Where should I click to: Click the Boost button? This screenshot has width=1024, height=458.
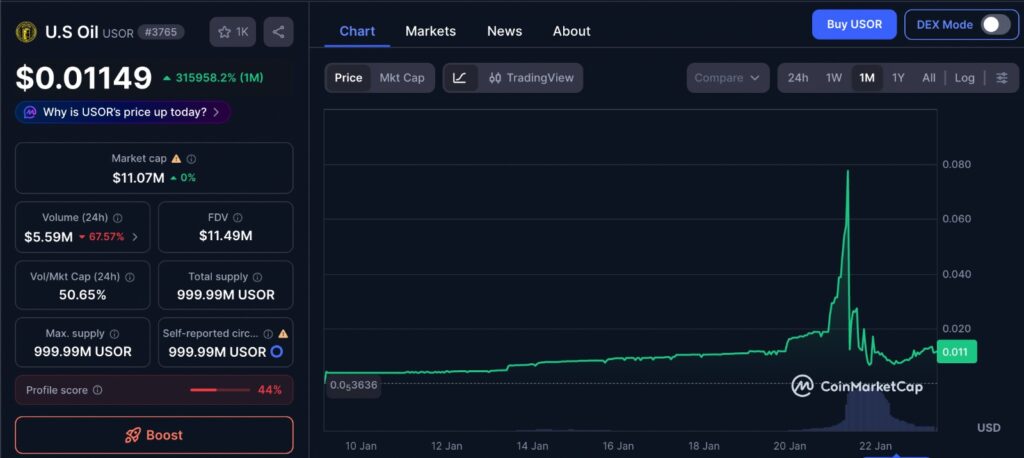point(154,435)
